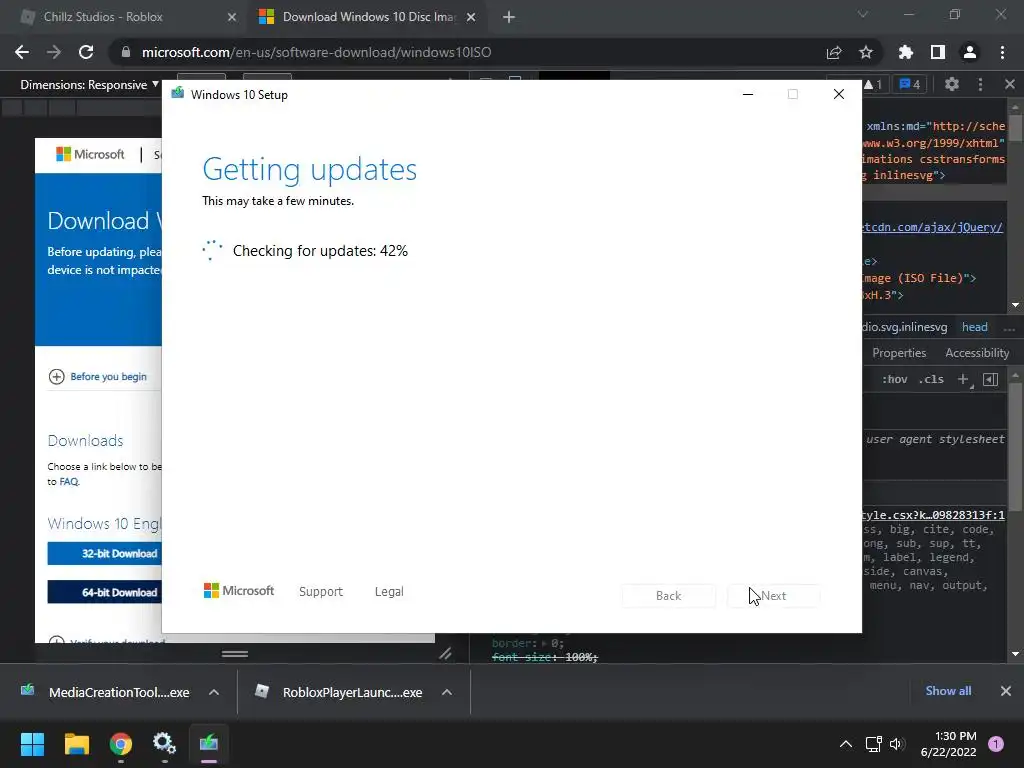Click the 64-bit Download button
1024x768 pixels.
tap(104, 592)
